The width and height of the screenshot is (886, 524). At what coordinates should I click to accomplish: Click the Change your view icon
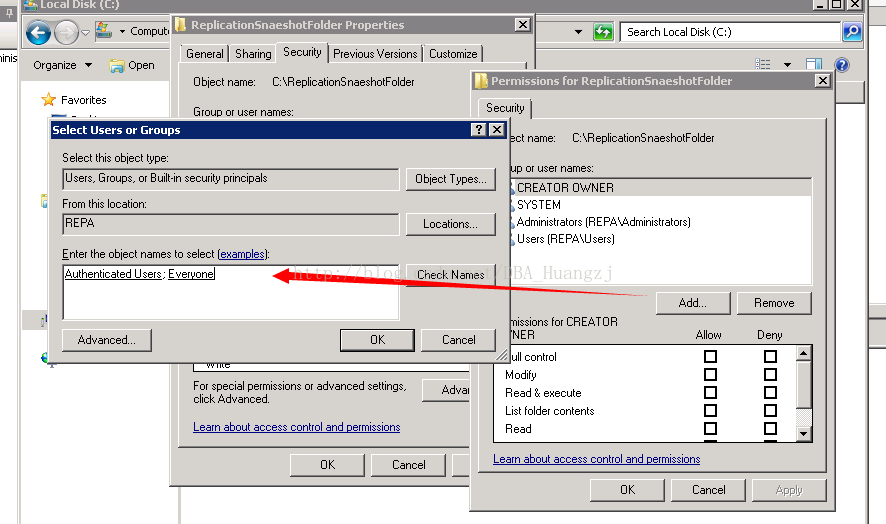(763, 64)
